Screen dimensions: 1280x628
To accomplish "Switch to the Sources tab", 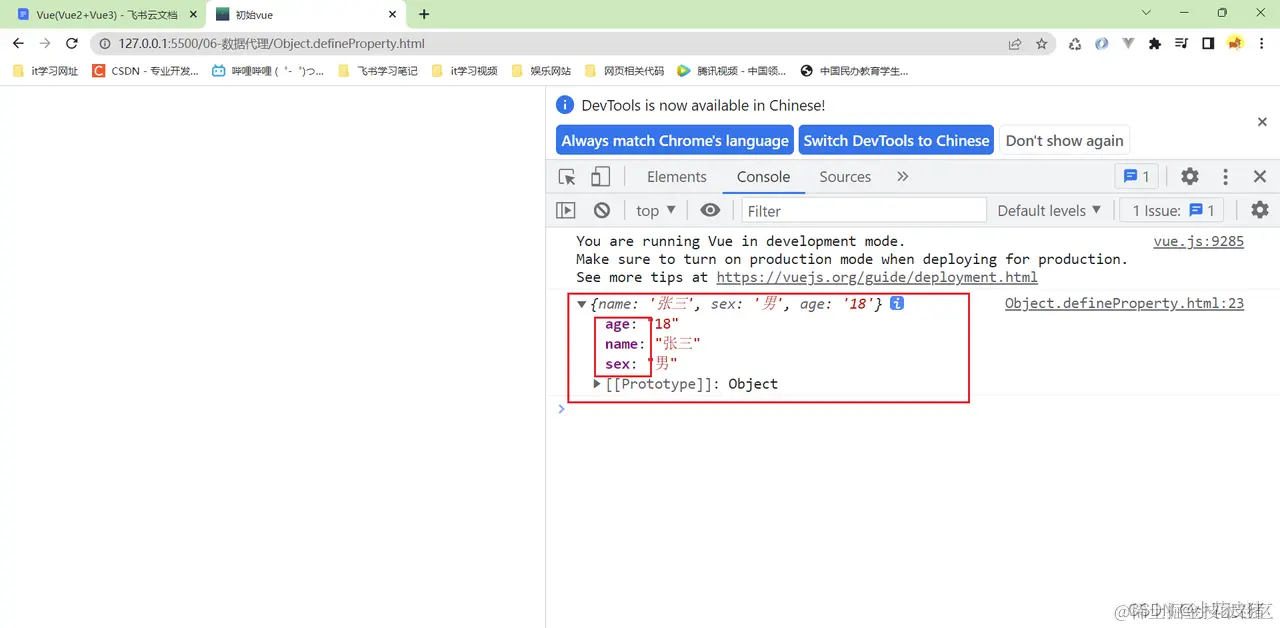I will (845, 177).
